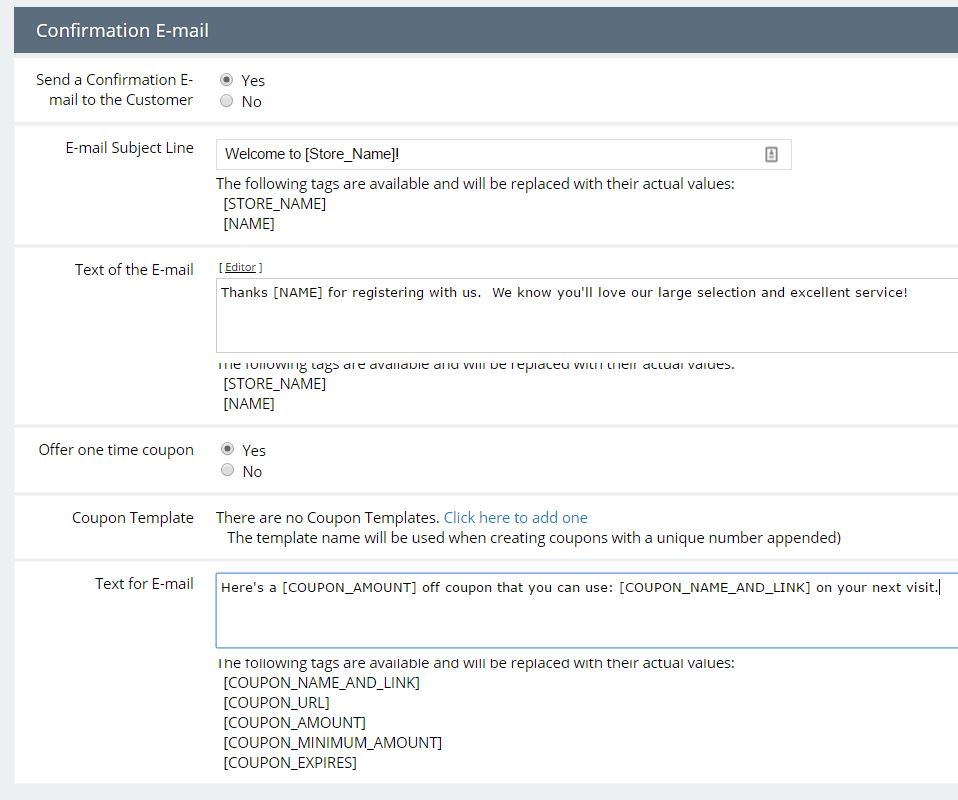Click the E-mail Subject Line label

pos(130,148)
